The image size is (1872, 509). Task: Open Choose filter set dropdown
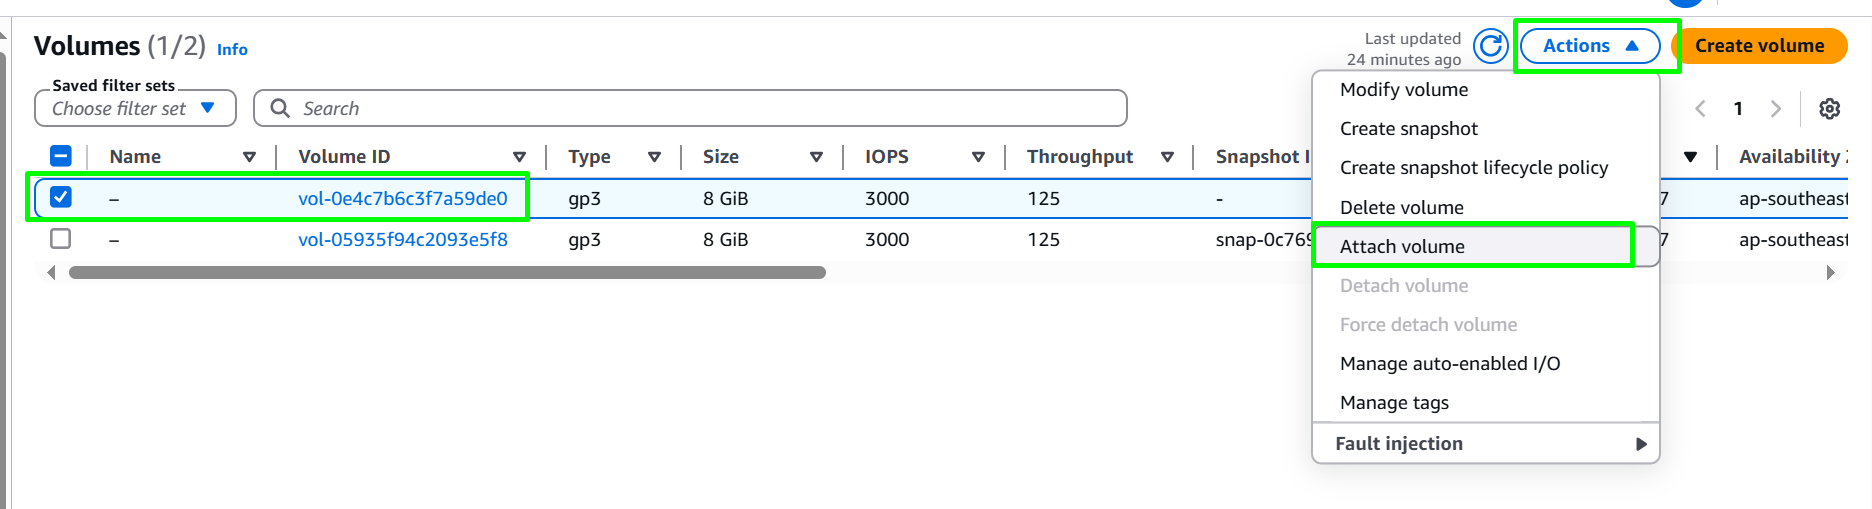[x=135, y=108]
